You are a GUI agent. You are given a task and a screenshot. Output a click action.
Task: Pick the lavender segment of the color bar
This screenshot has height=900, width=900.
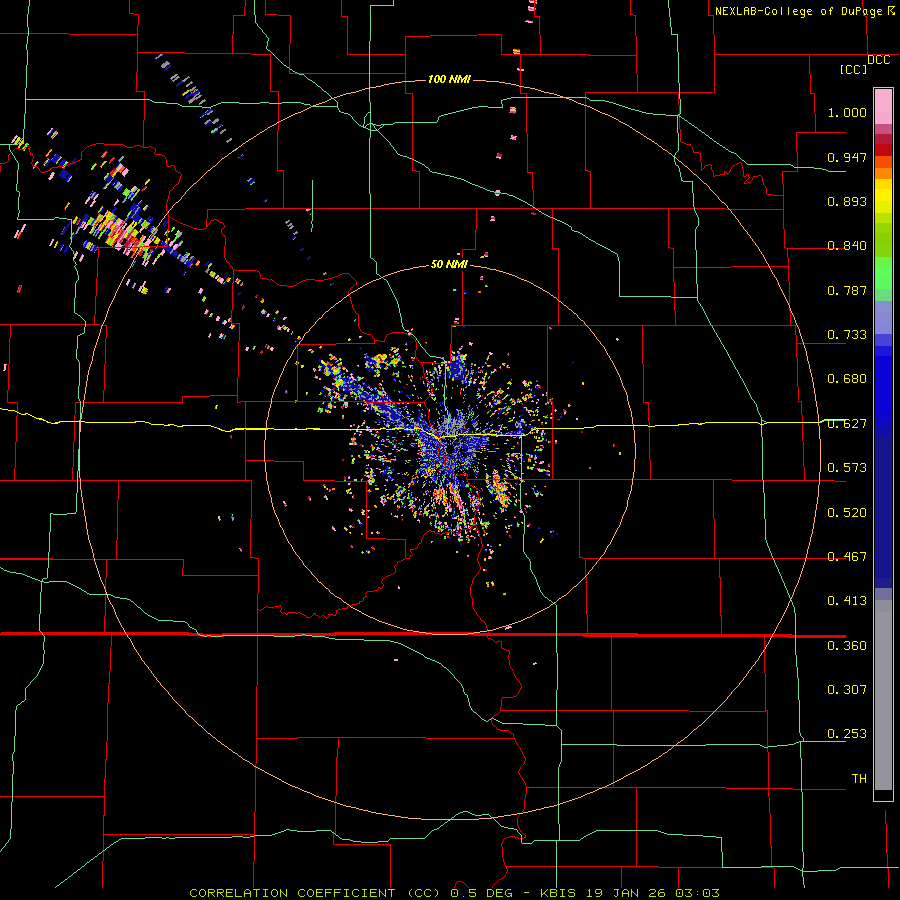click(x=883, y=317)
